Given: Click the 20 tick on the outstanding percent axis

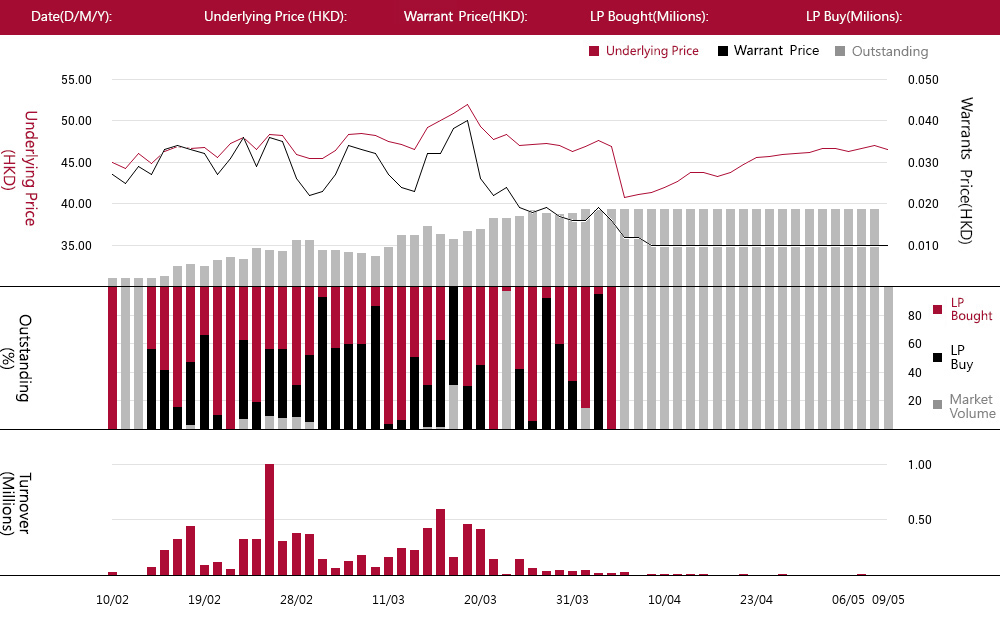Looking at the screenshot, I should coord(915,401).
